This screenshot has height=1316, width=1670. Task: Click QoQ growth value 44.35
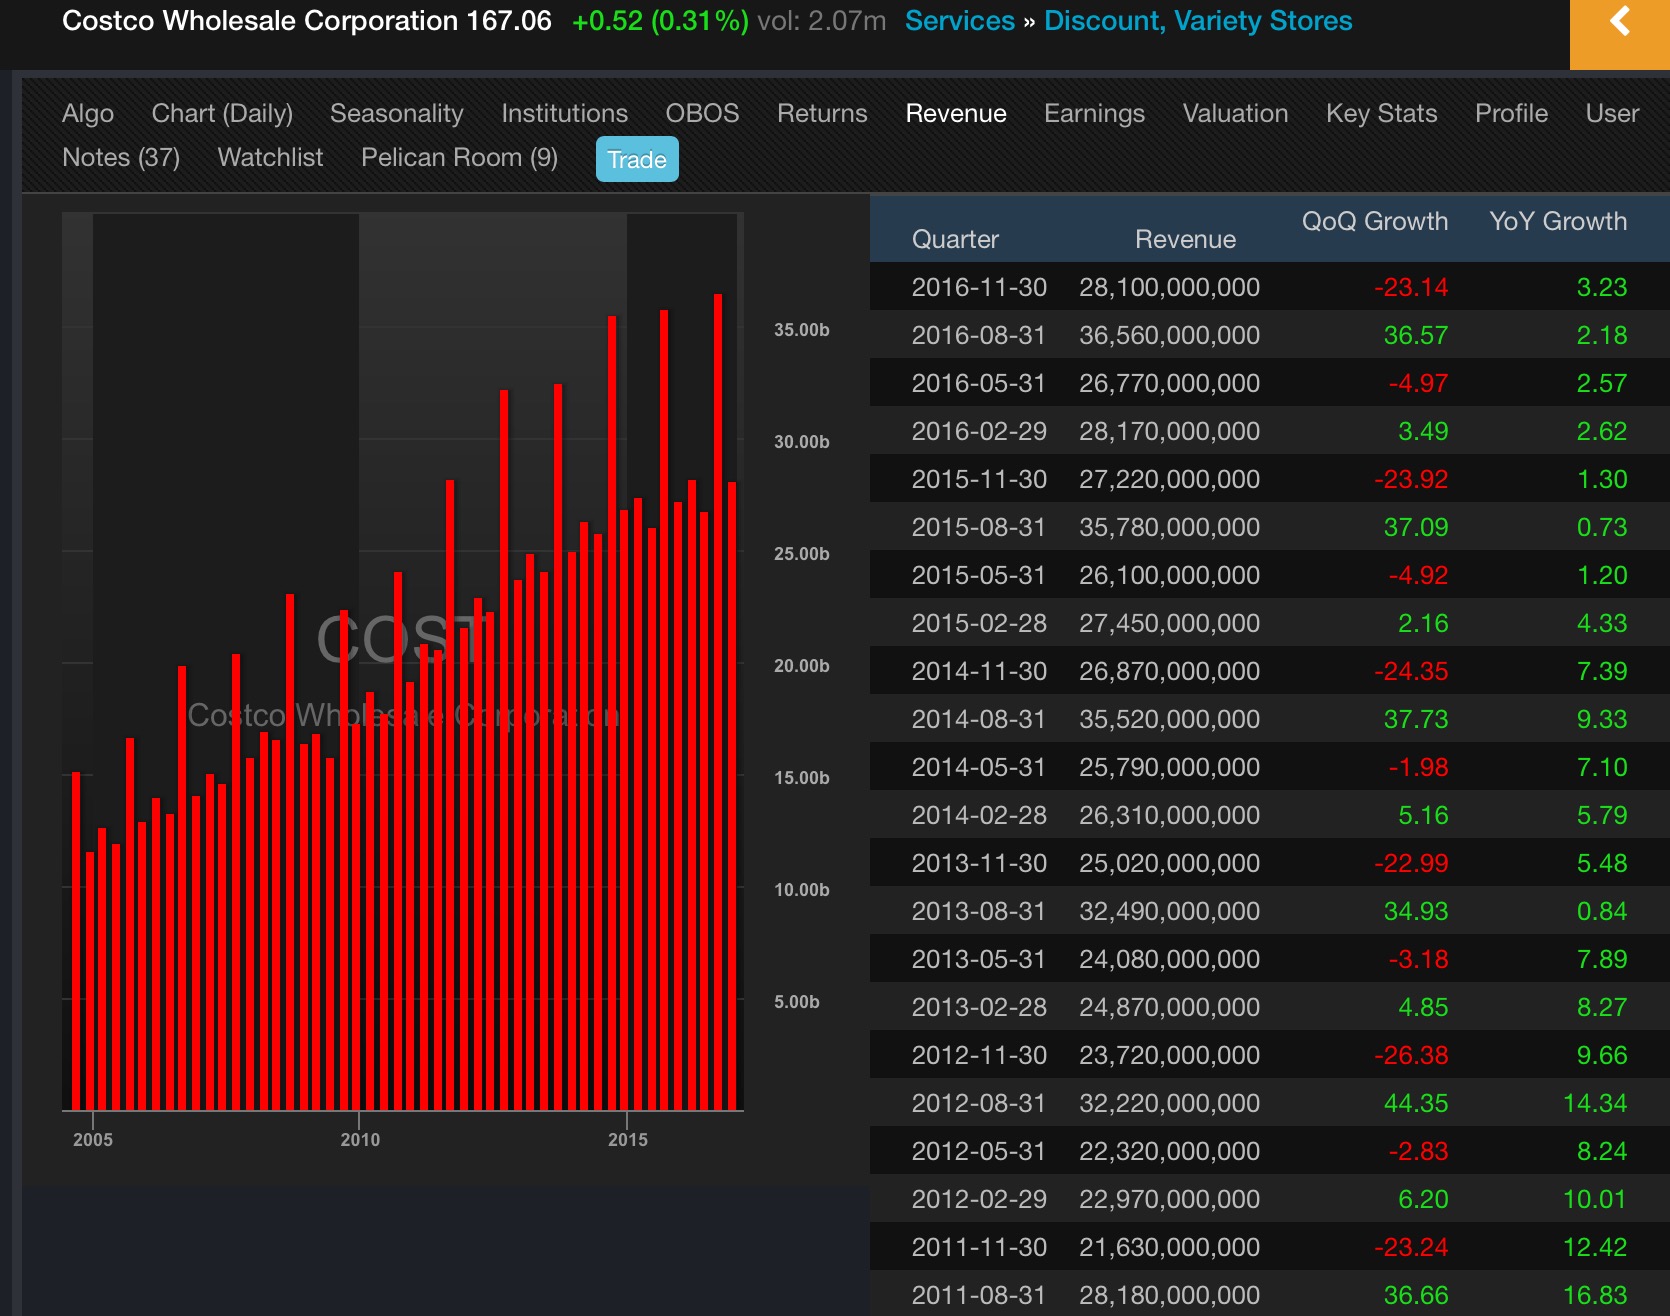point(1415,1104)
